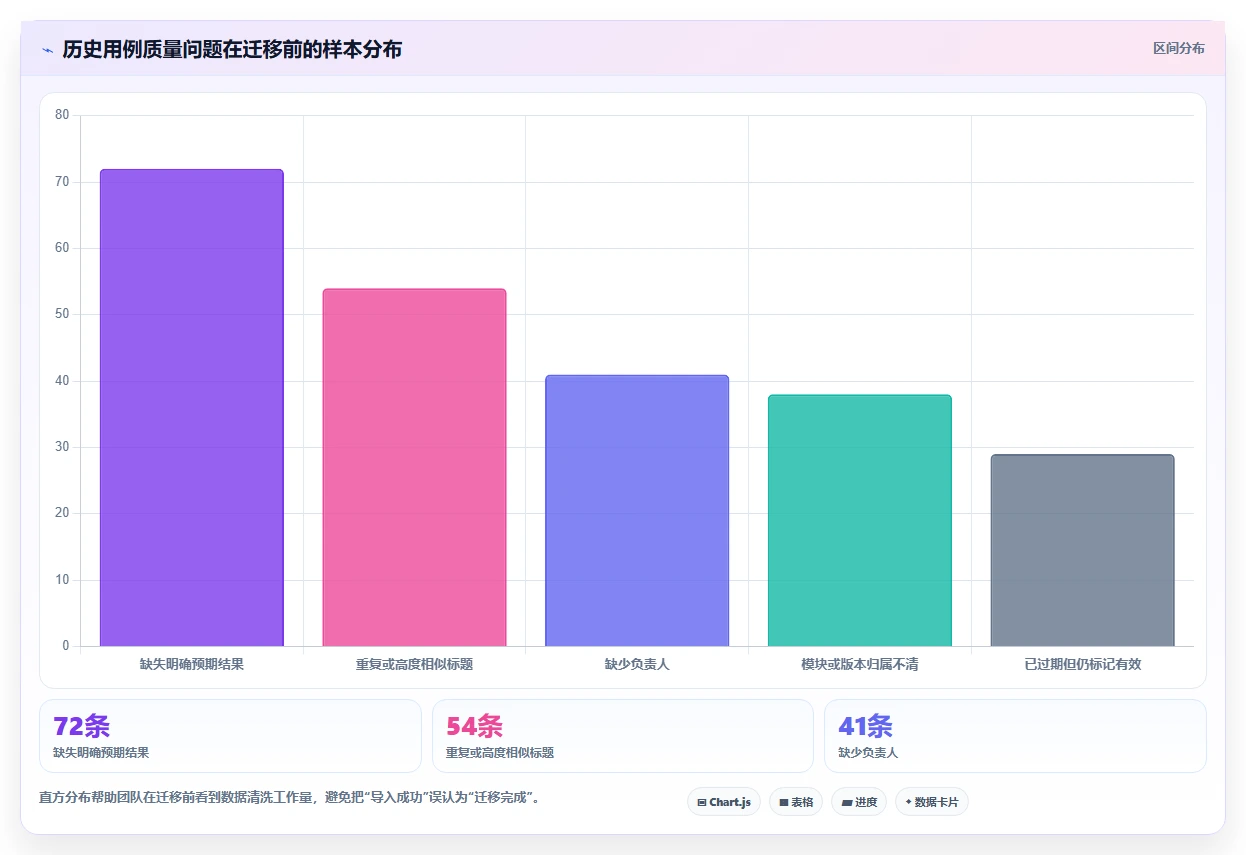This screenshot has height=855, width=1246.
Task: Click the blue 缺少负责人 bar
Action: (637, 511)
